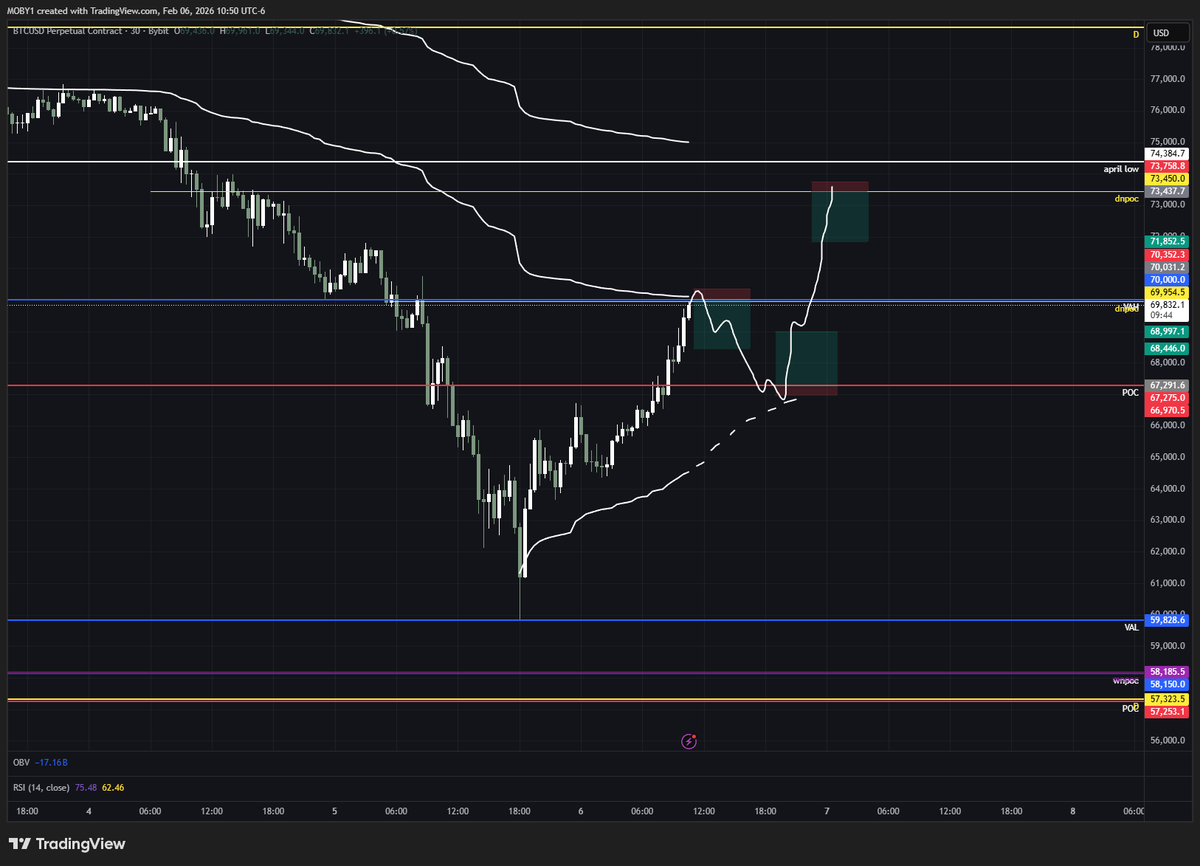
Task: Select the purple 58,185.5 price label
Action: 1168,672
